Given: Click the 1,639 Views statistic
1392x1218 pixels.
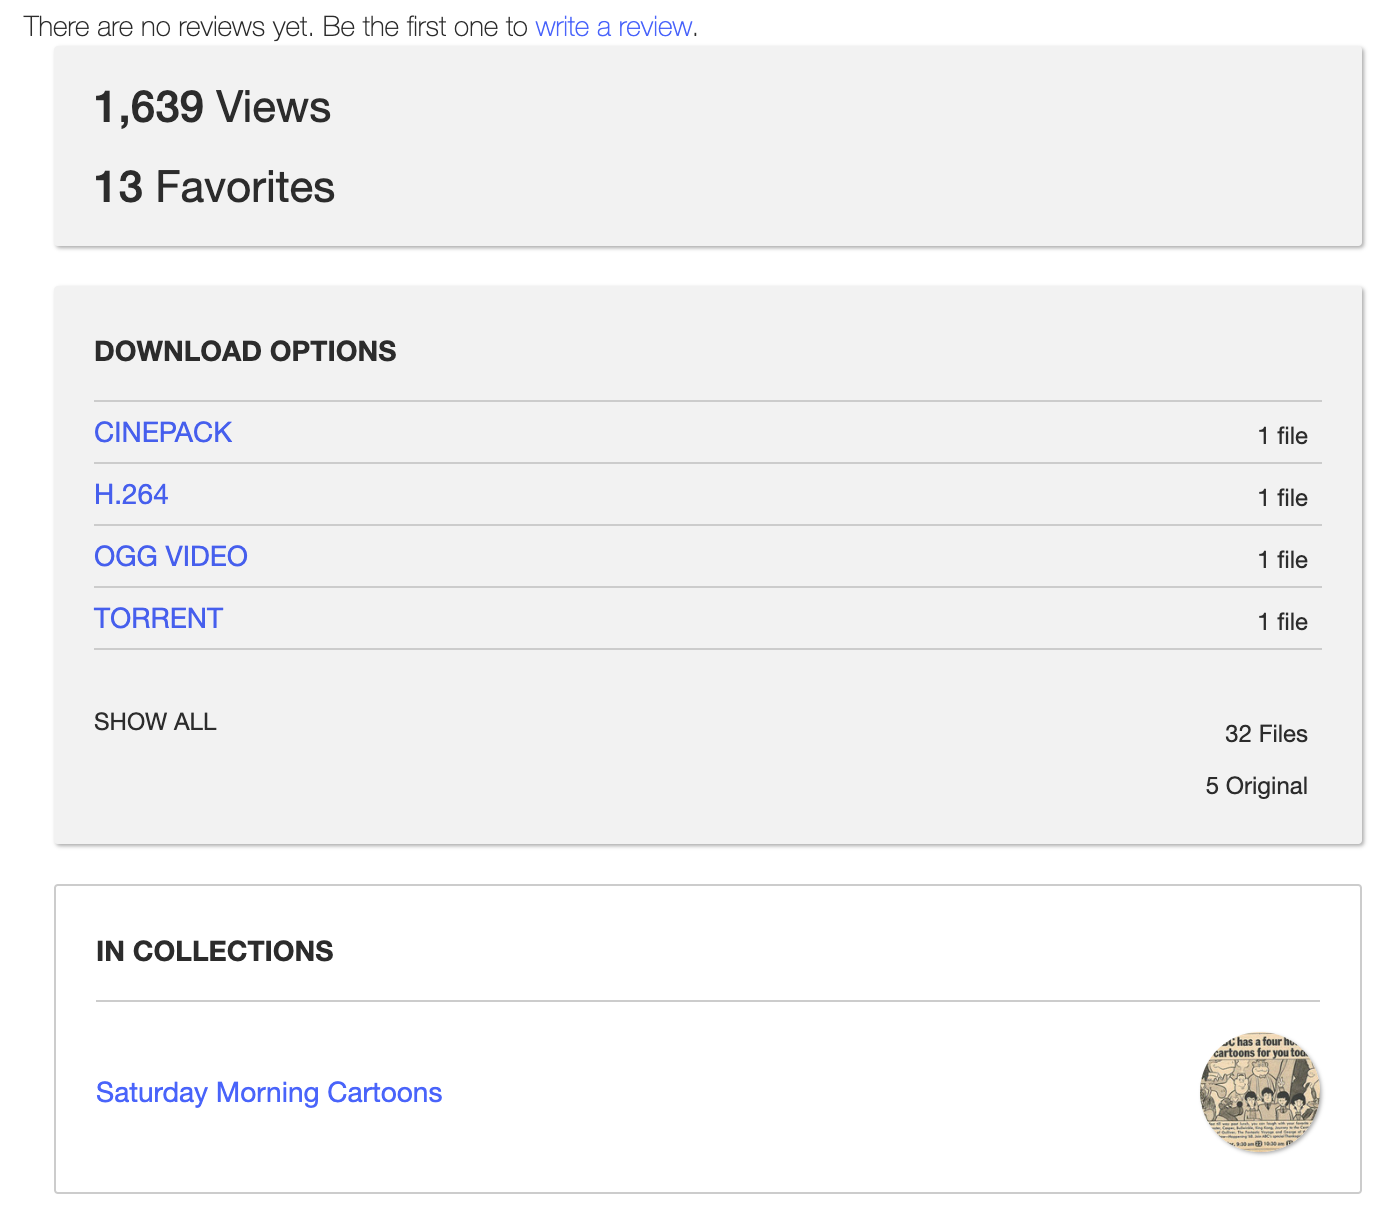Looking at the screenshot, I should [212, 107].
